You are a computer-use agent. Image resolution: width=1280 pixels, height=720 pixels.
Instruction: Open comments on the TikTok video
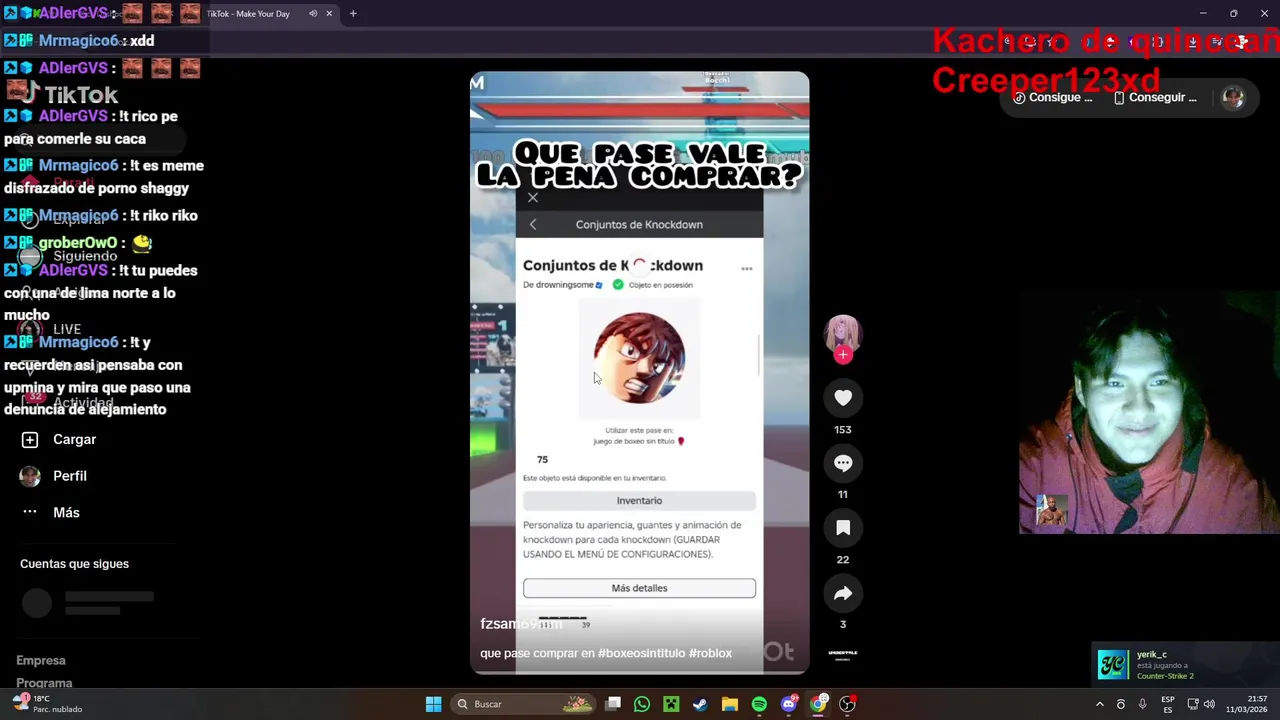click(843, 463)
